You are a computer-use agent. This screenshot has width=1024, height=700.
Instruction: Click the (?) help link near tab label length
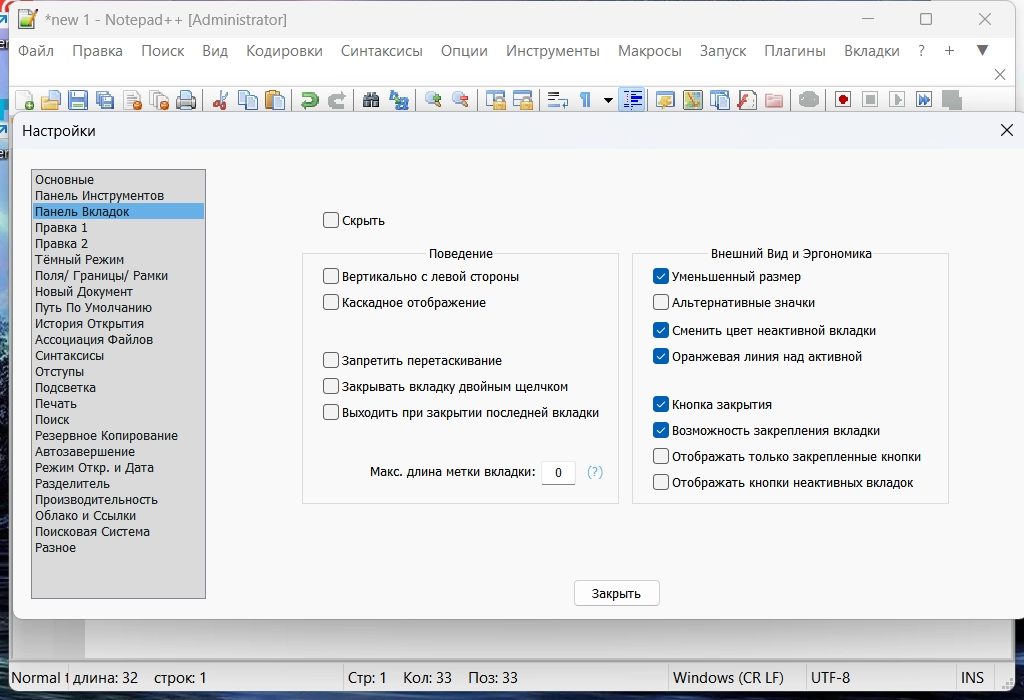(595, 472)
